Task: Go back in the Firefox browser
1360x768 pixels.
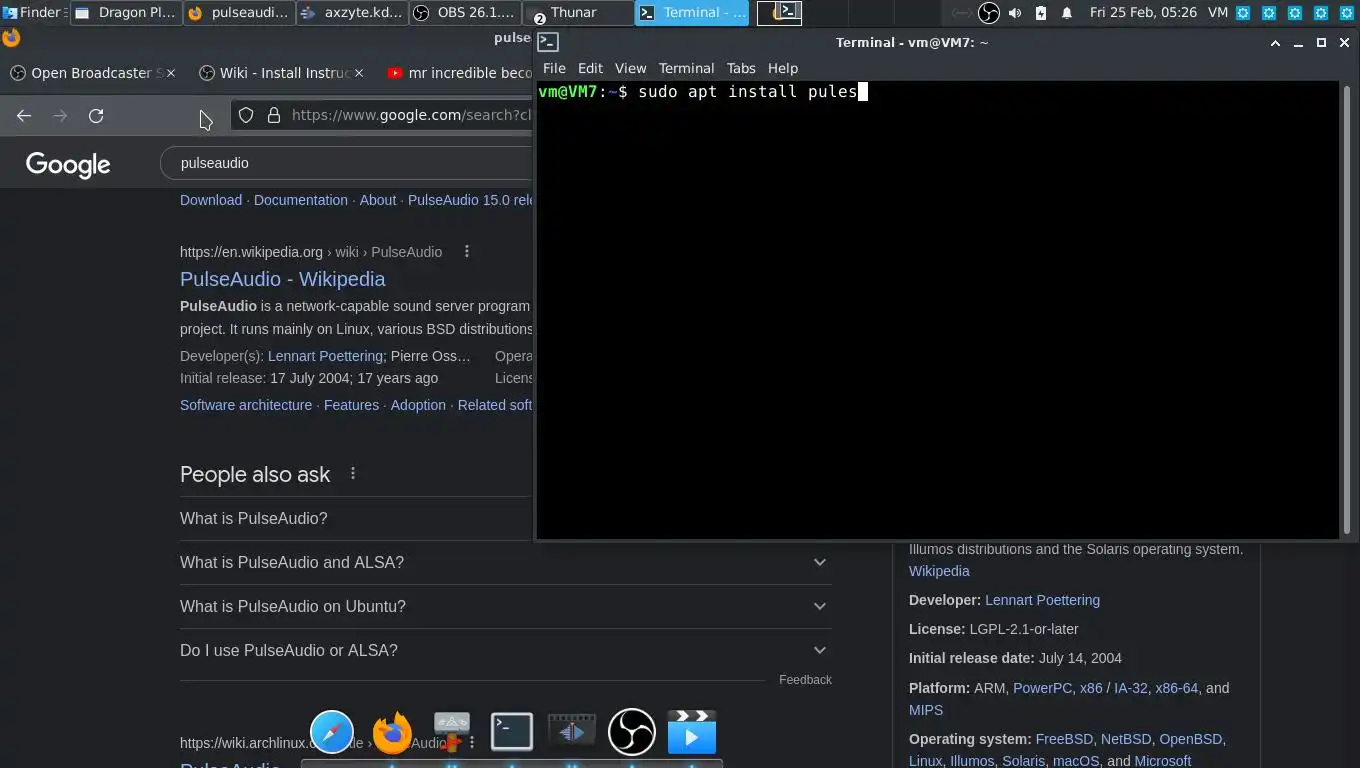Action: tap(24, 115)
